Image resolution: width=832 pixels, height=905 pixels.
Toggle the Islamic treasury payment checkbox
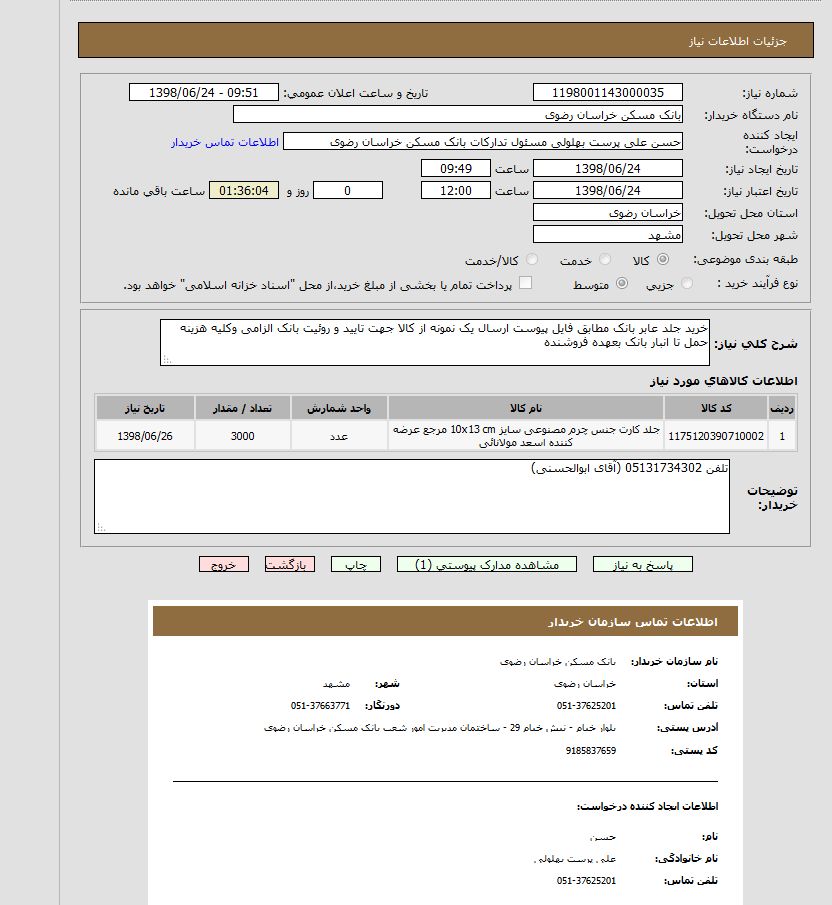coord(525,283)
